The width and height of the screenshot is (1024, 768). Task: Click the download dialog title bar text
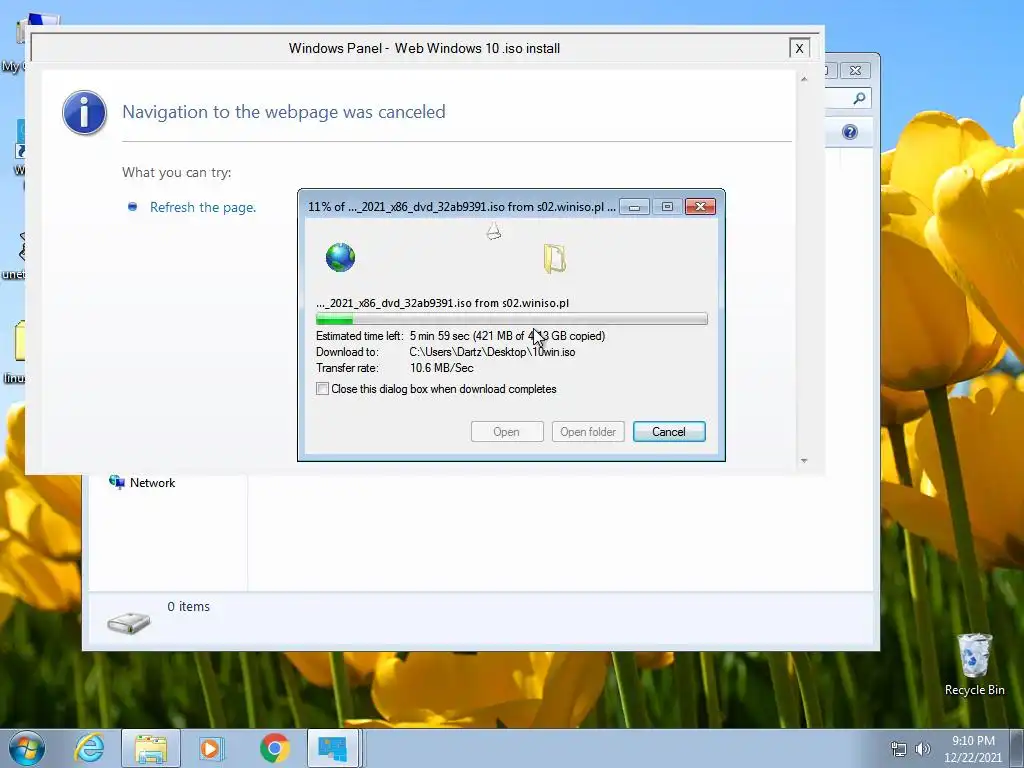click(x=461, y=207)
